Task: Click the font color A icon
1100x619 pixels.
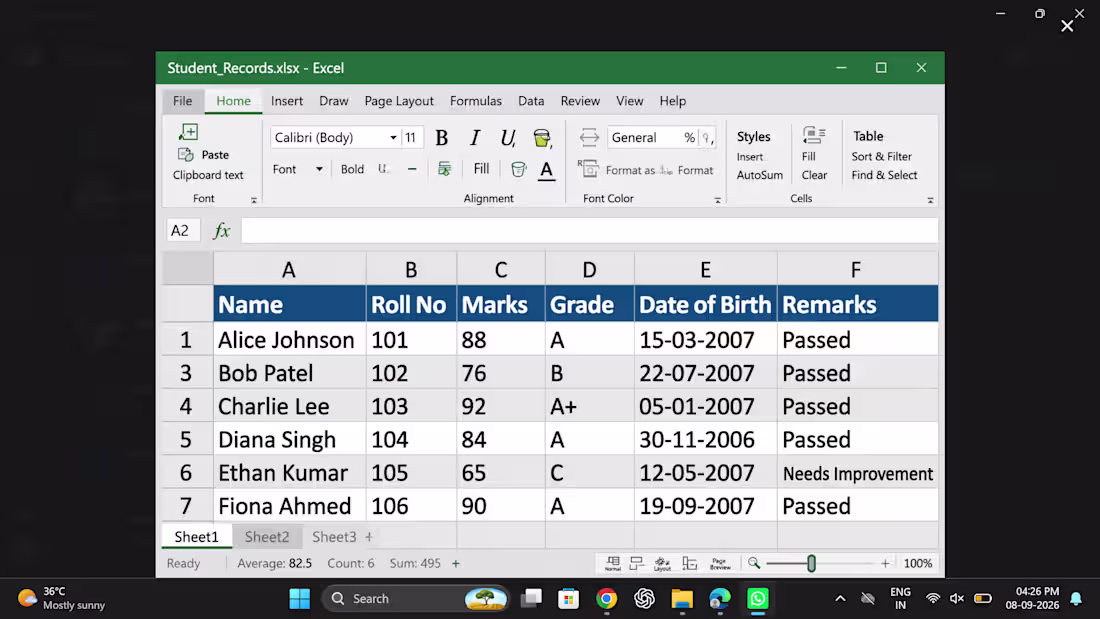Action: 546,170
